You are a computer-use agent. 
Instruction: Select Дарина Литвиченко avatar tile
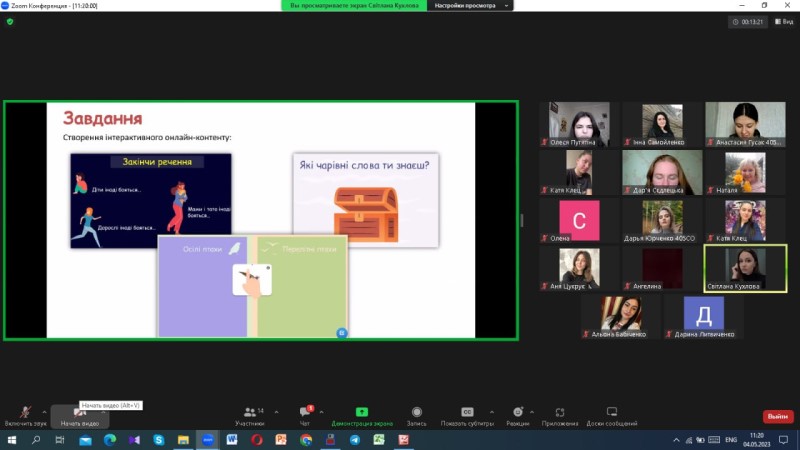click(704, 317)
